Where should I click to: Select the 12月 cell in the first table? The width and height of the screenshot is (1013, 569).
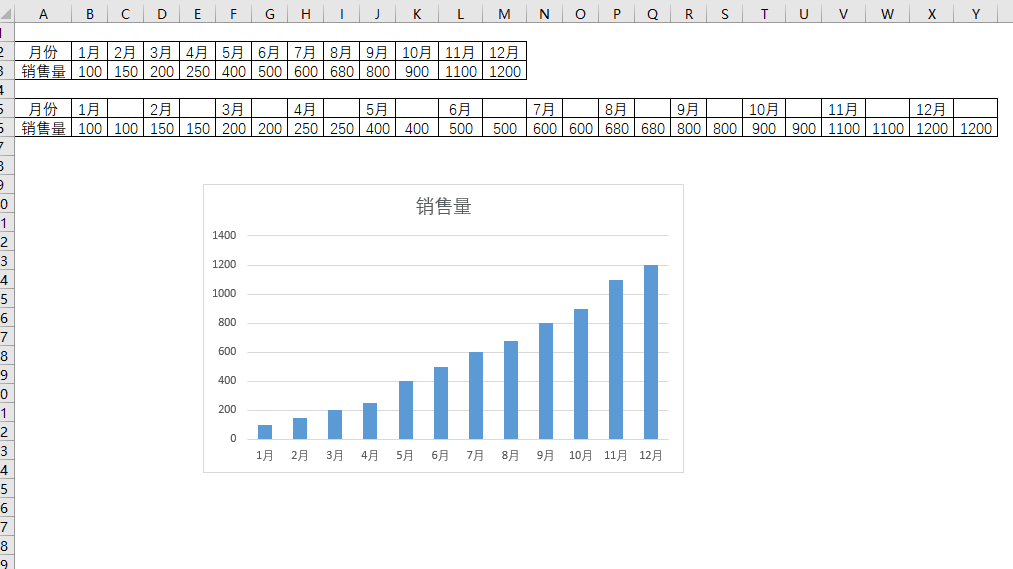click(504, 52)
